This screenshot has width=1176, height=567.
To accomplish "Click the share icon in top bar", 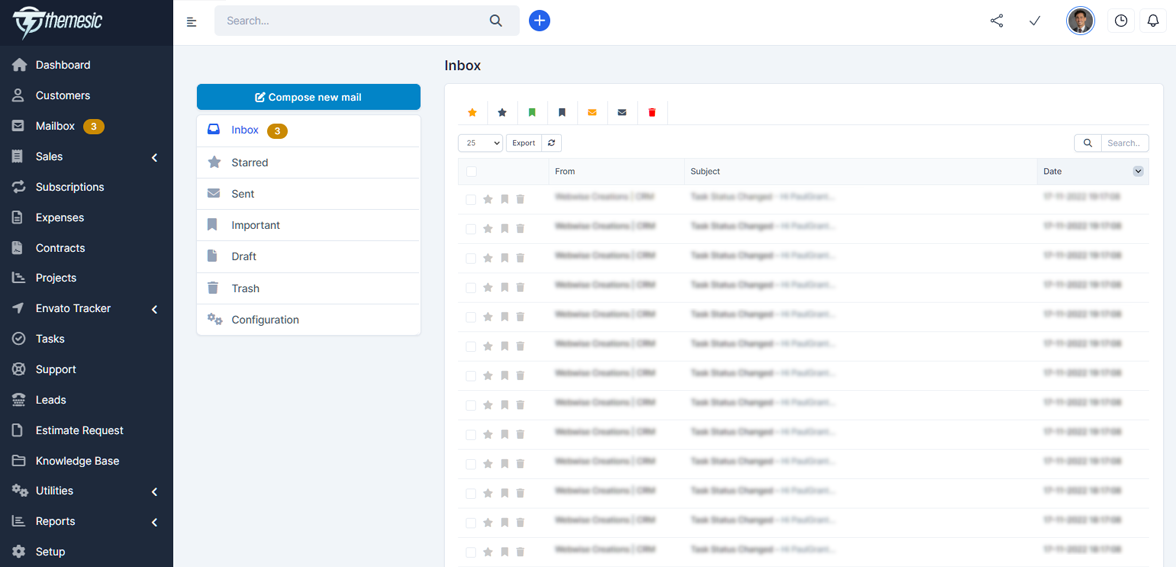I will click(996, 21).
